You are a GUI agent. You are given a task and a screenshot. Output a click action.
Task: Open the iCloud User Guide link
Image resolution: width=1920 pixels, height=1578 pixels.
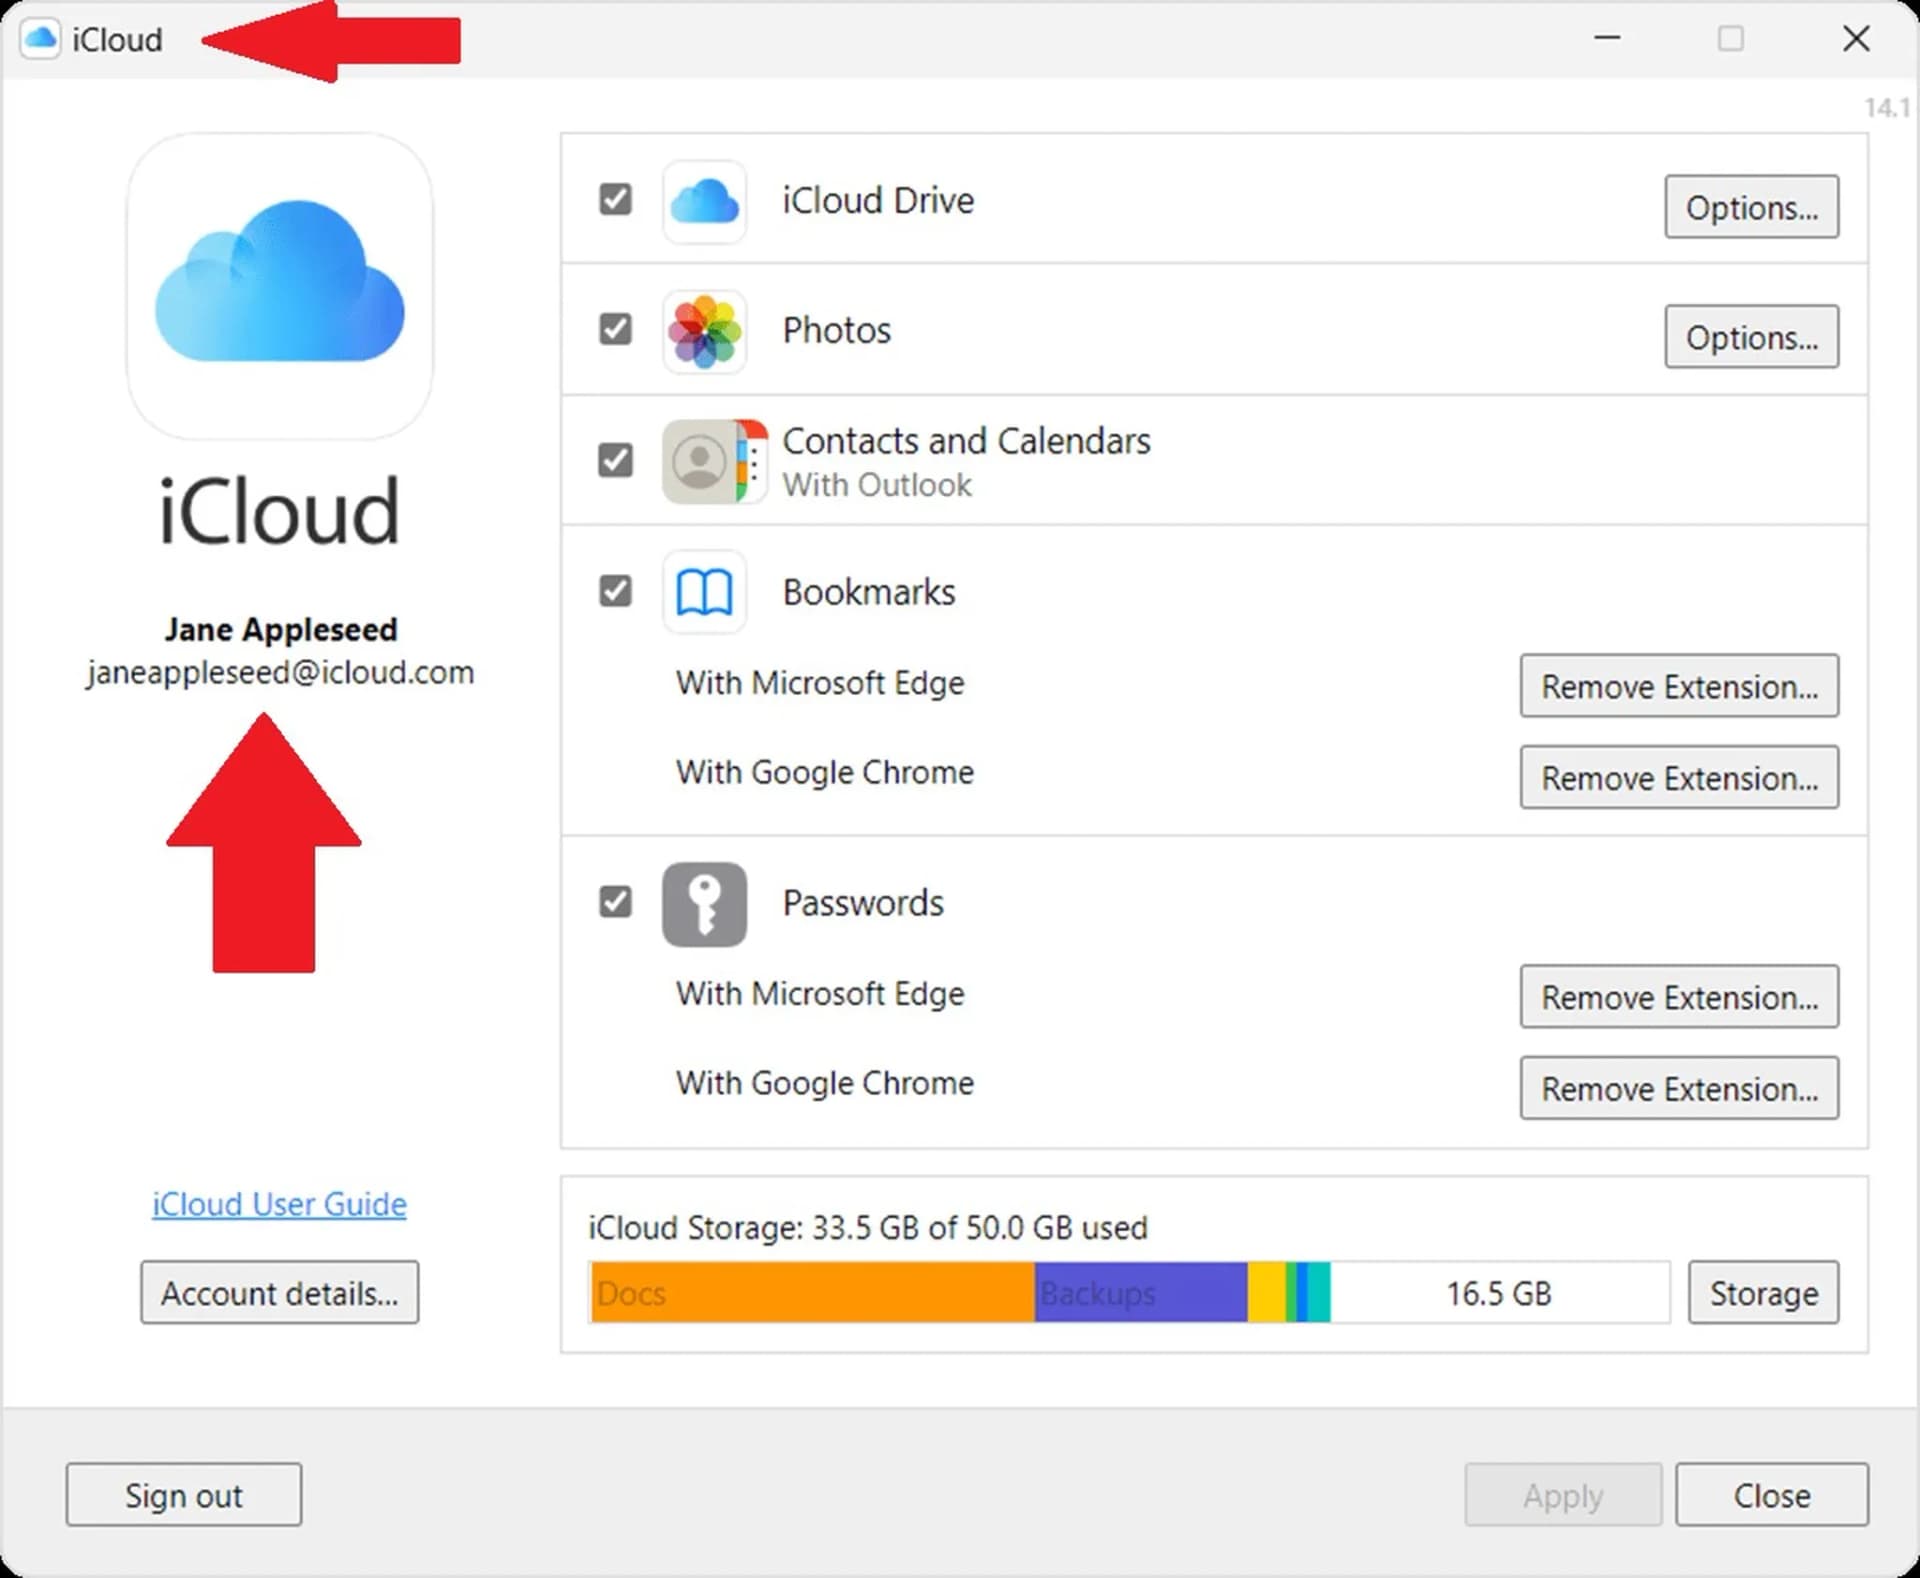click(279, 1204)
